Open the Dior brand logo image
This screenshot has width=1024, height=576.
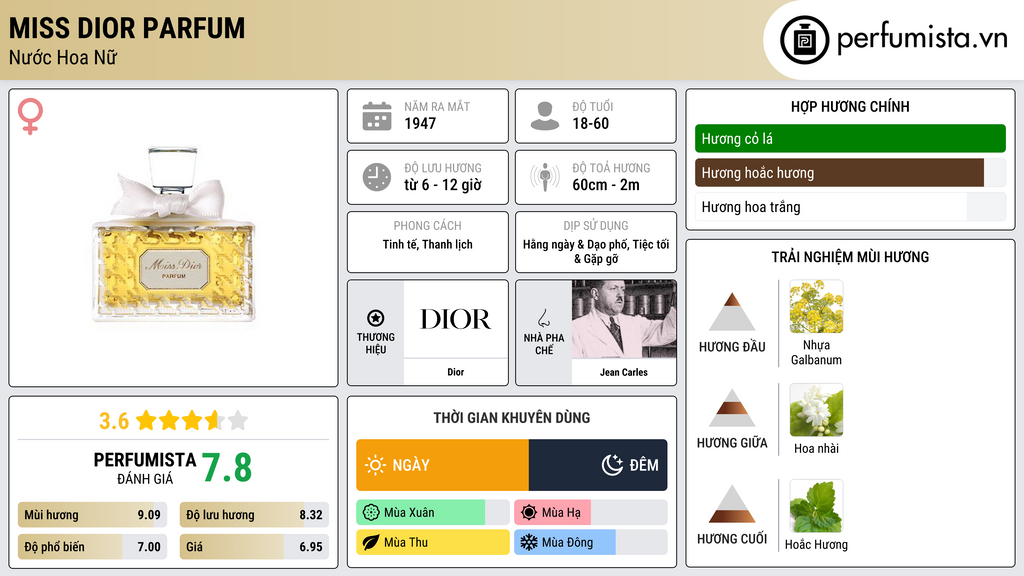pos(455,319)
